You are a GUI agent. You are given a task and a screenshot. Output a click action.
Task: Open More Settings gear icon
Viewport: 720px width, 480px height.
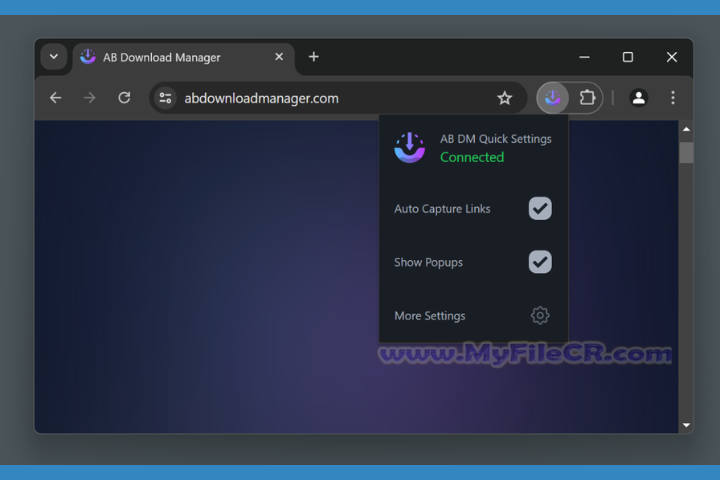(540, 316)
